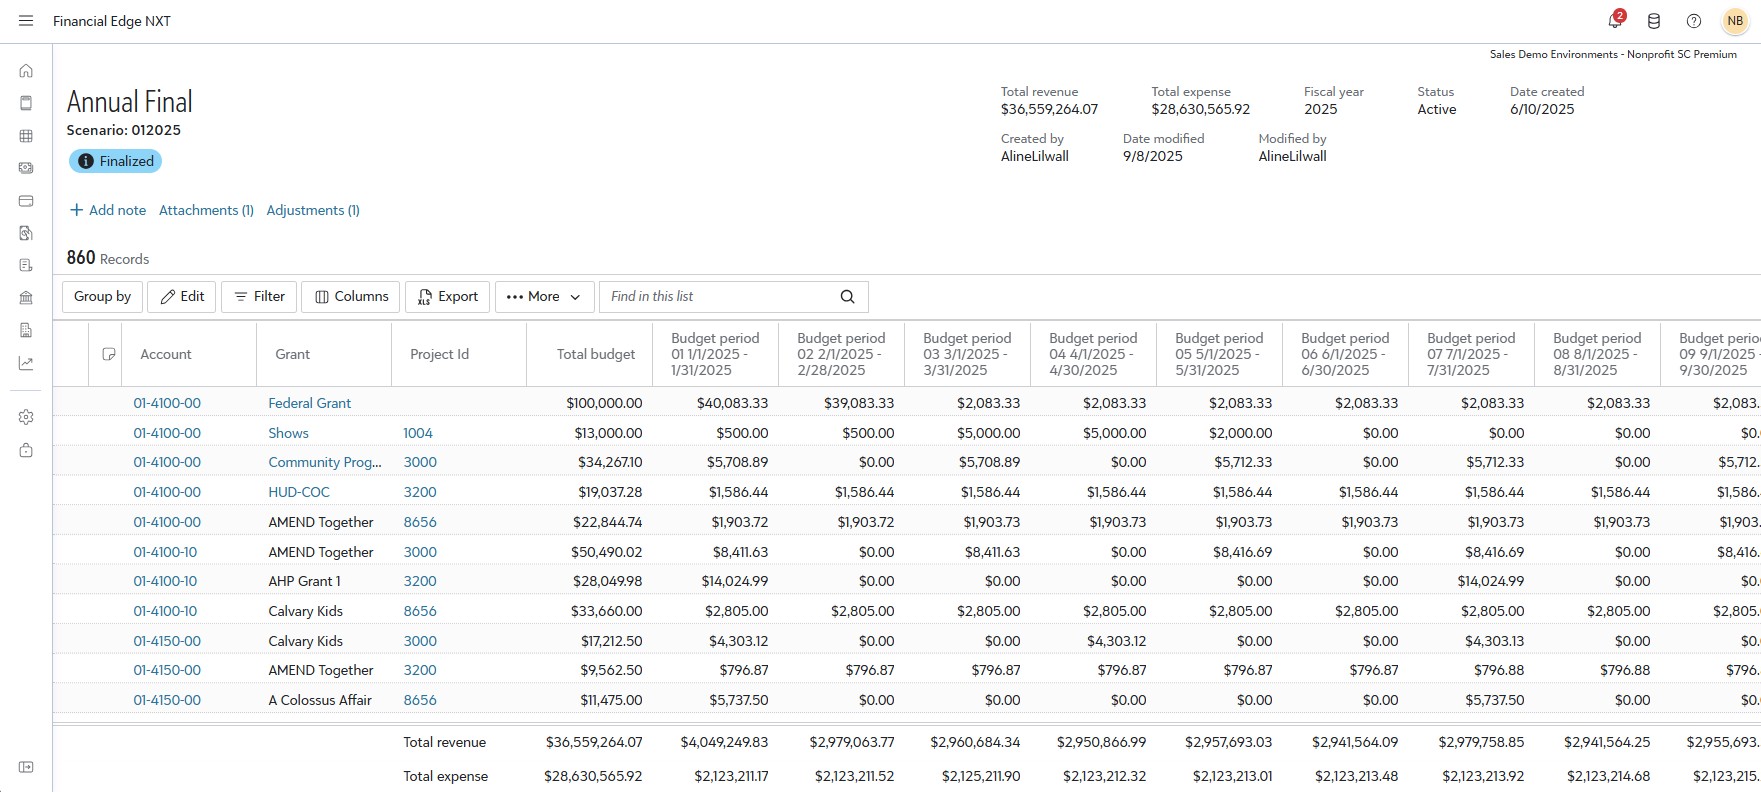Click the lock icon in sidebar
Viewport: 1761px width, 792px height.
(x=26, y=450)
